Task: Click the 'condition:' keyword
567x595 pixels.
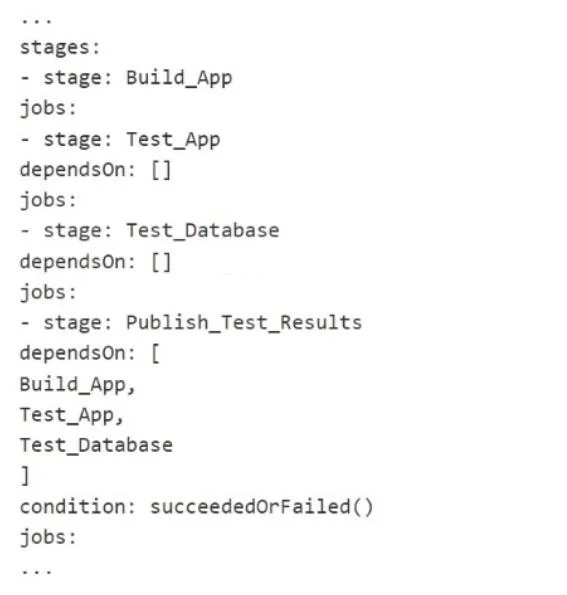Action: [77, 507]
